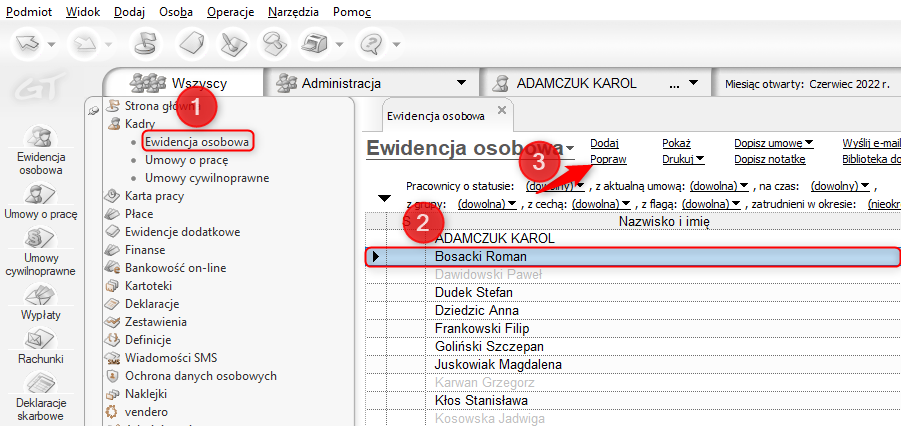Click the Rachunki sidebar shortcut icon
The width and height of the screenshot is (901, 426).
click(x=40, y=338)
